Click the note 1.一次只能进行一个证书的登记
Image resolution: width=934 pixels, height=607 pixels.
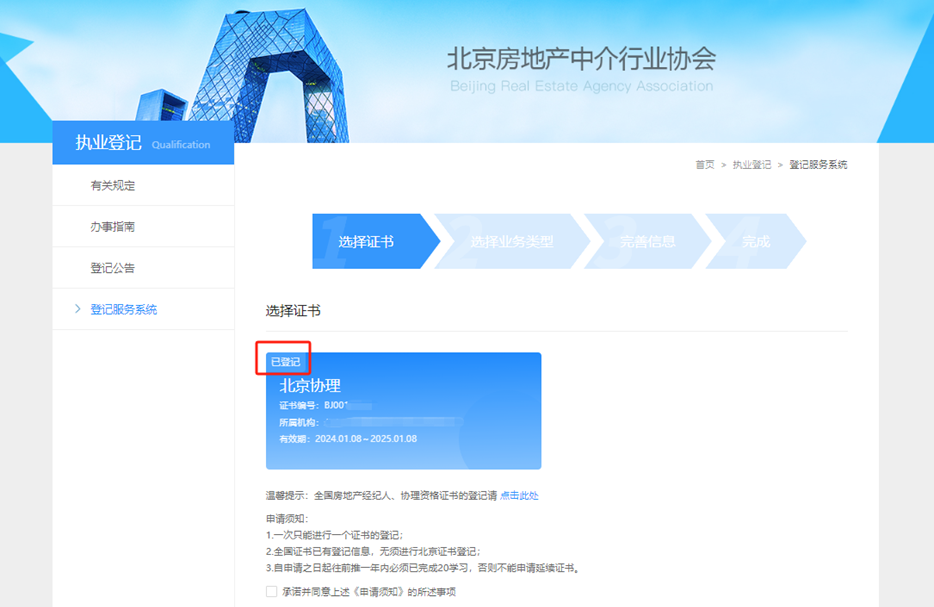pos(335,535)
